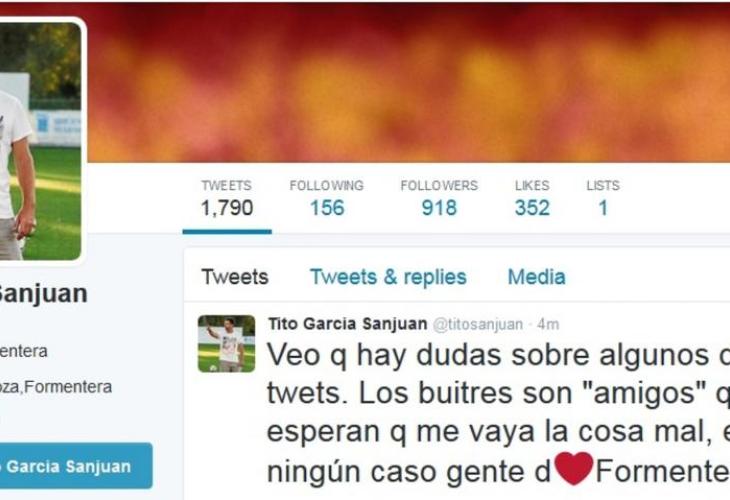Viewport: 730px width, 500px height.
Task: Click the profile name heading Sanjuan
Action: [43, 294]
